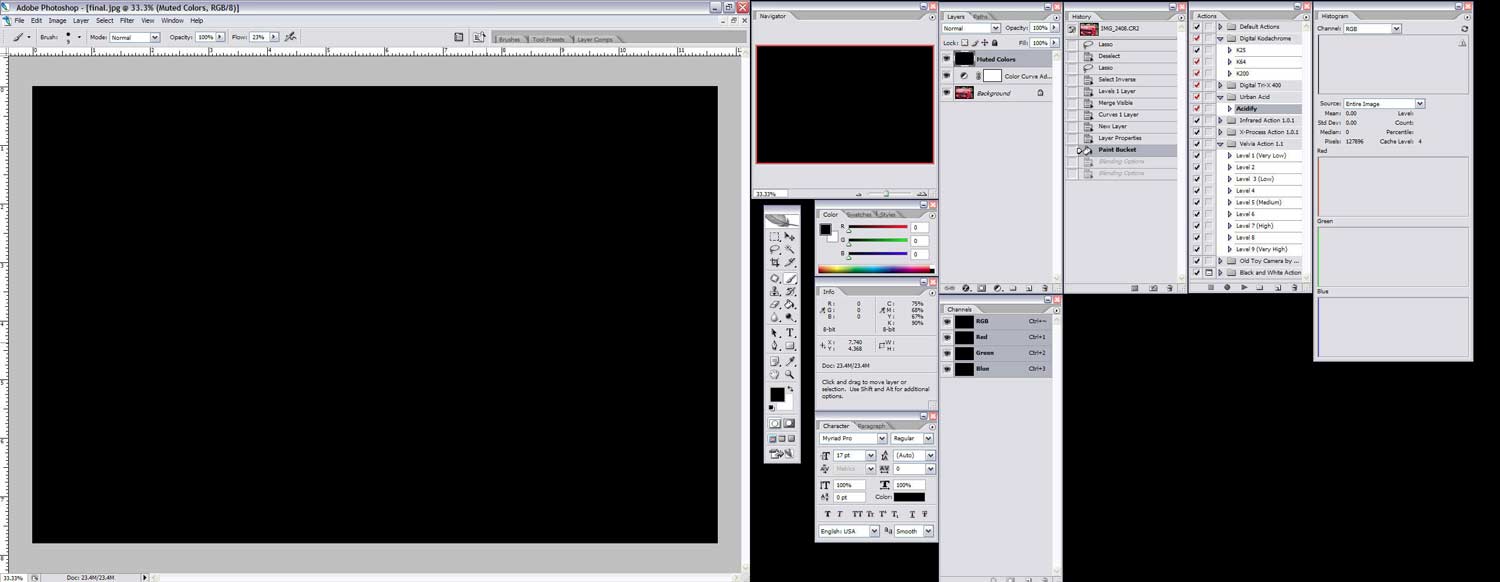
Task: Uncheck the Default Actions checkbox
Action: click(x=1197, y=27)
